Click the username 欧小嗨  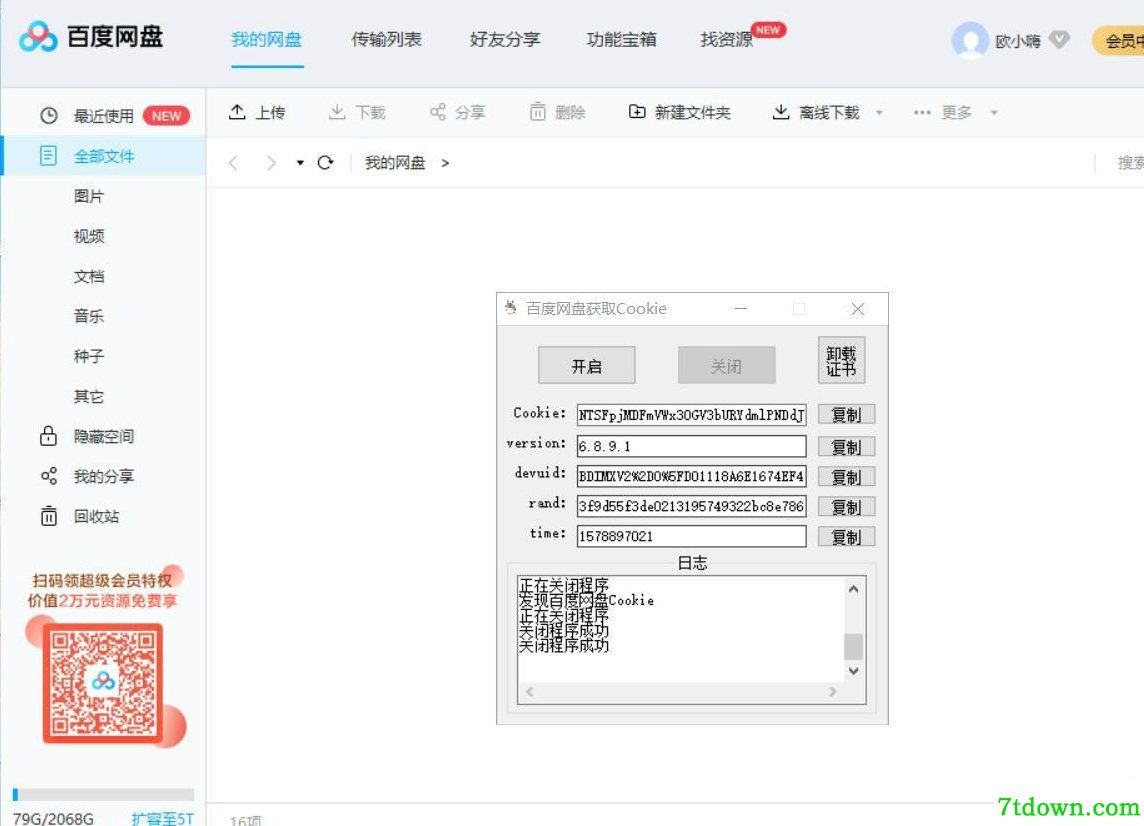pyautogui.click(x=1018, y=41)
